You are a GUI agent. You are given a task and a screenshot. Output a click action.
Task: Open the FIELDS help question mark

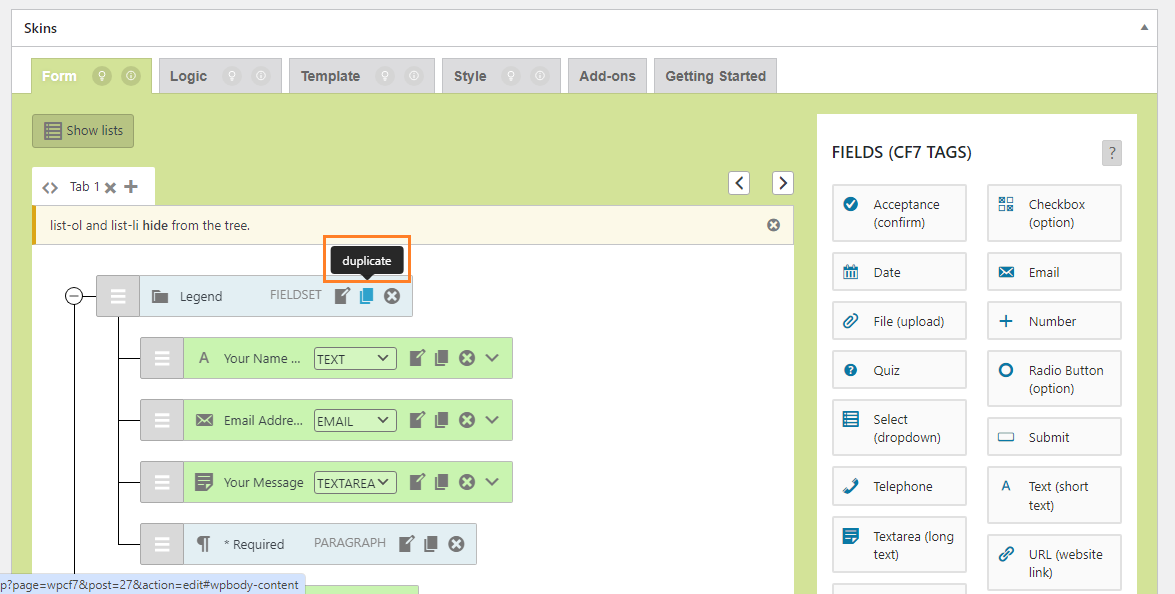(x=1112, y=153)
